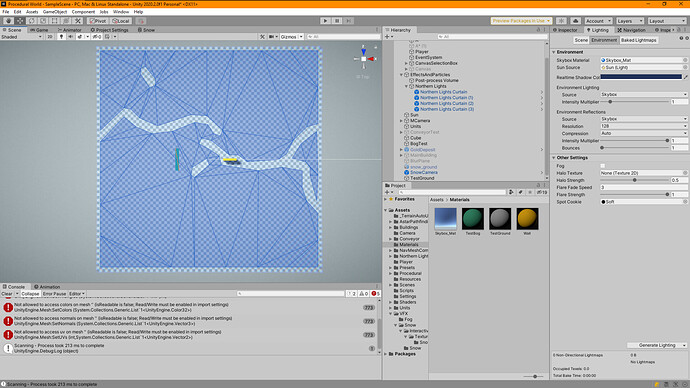The image size is (690, 388).
Task: Click the Generate Lighting button
Action: (657, 345)
